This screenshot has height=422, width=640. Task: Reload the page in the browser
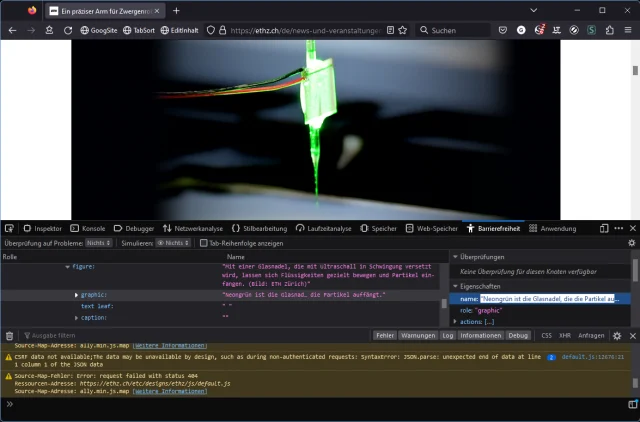67,31
